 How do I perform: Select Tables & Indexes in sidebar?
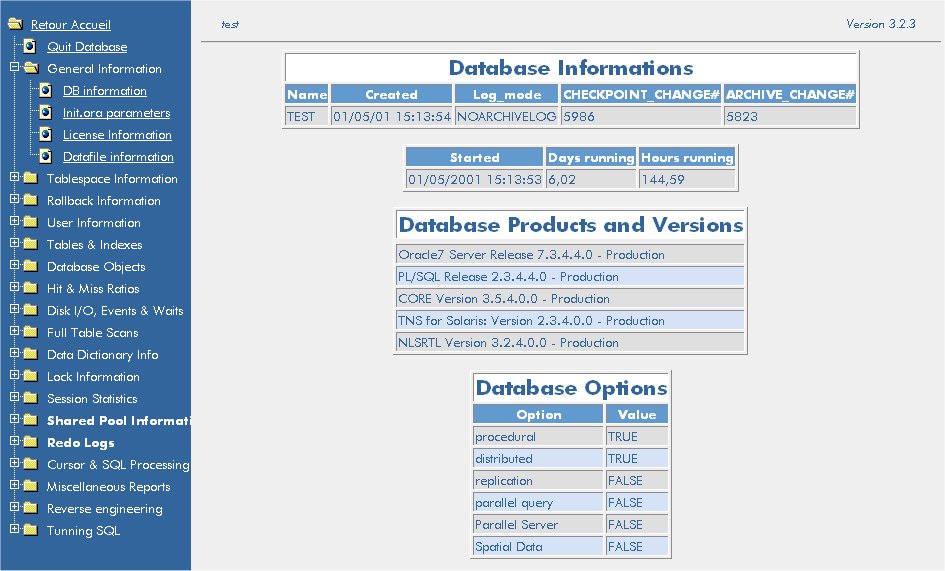click(94, 245)
